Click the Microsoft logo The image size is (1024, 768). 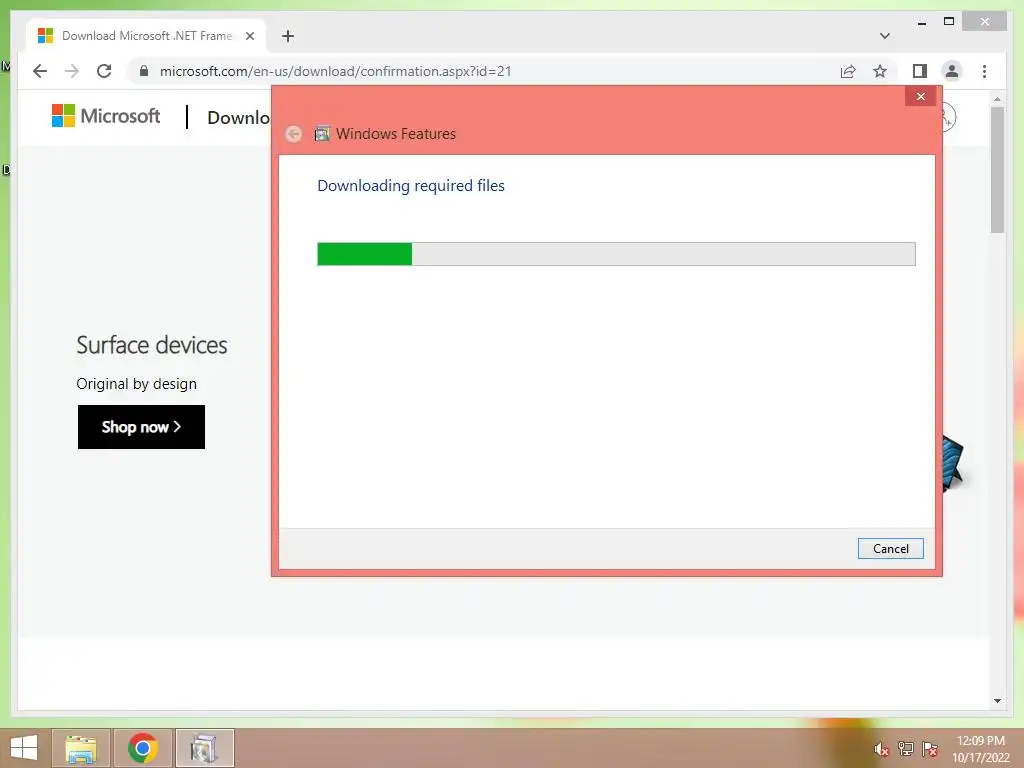(105, 116)
